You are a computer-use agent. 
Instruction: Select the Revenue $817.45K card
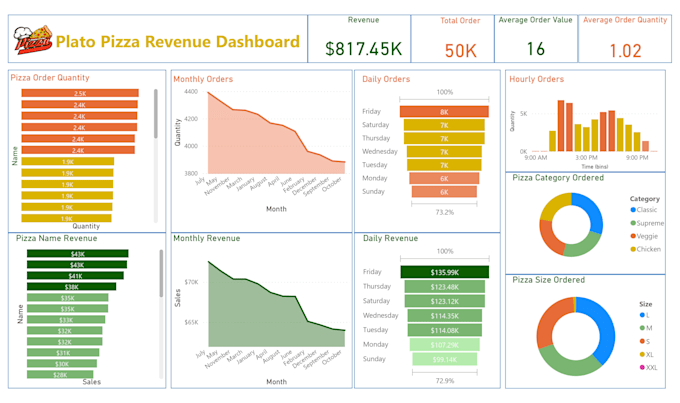[359, 39]
